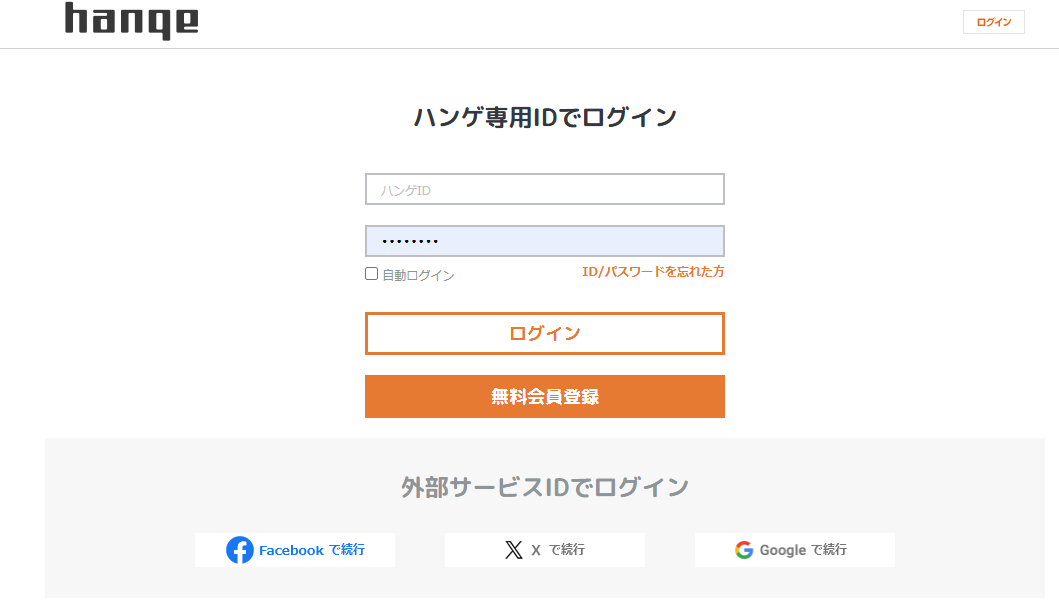This screenshot has height=609, width=1059.
Task: Click the top-right ログイン header button
Action: [993, 22]
